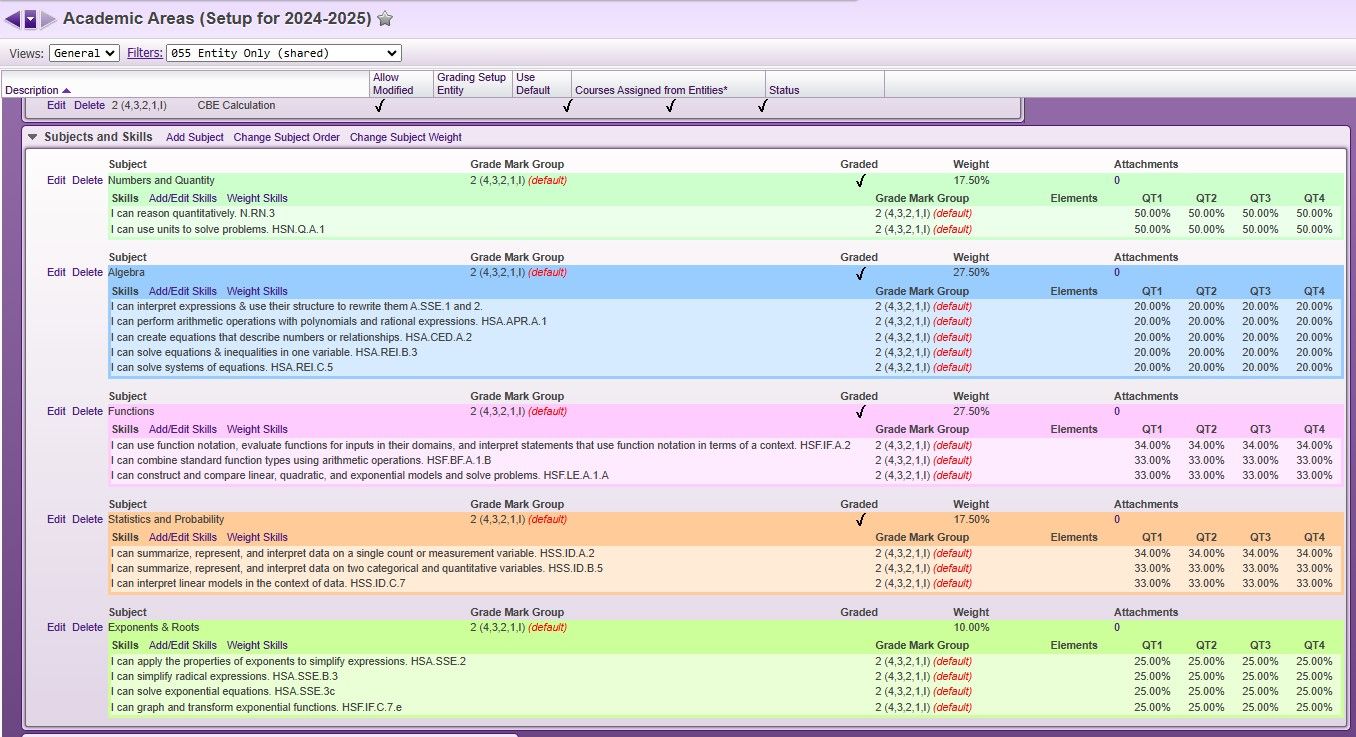Click Graded checkmark for Numbers and Quantity
Viewport: 1356px width, 737px height.
(860, 181)
